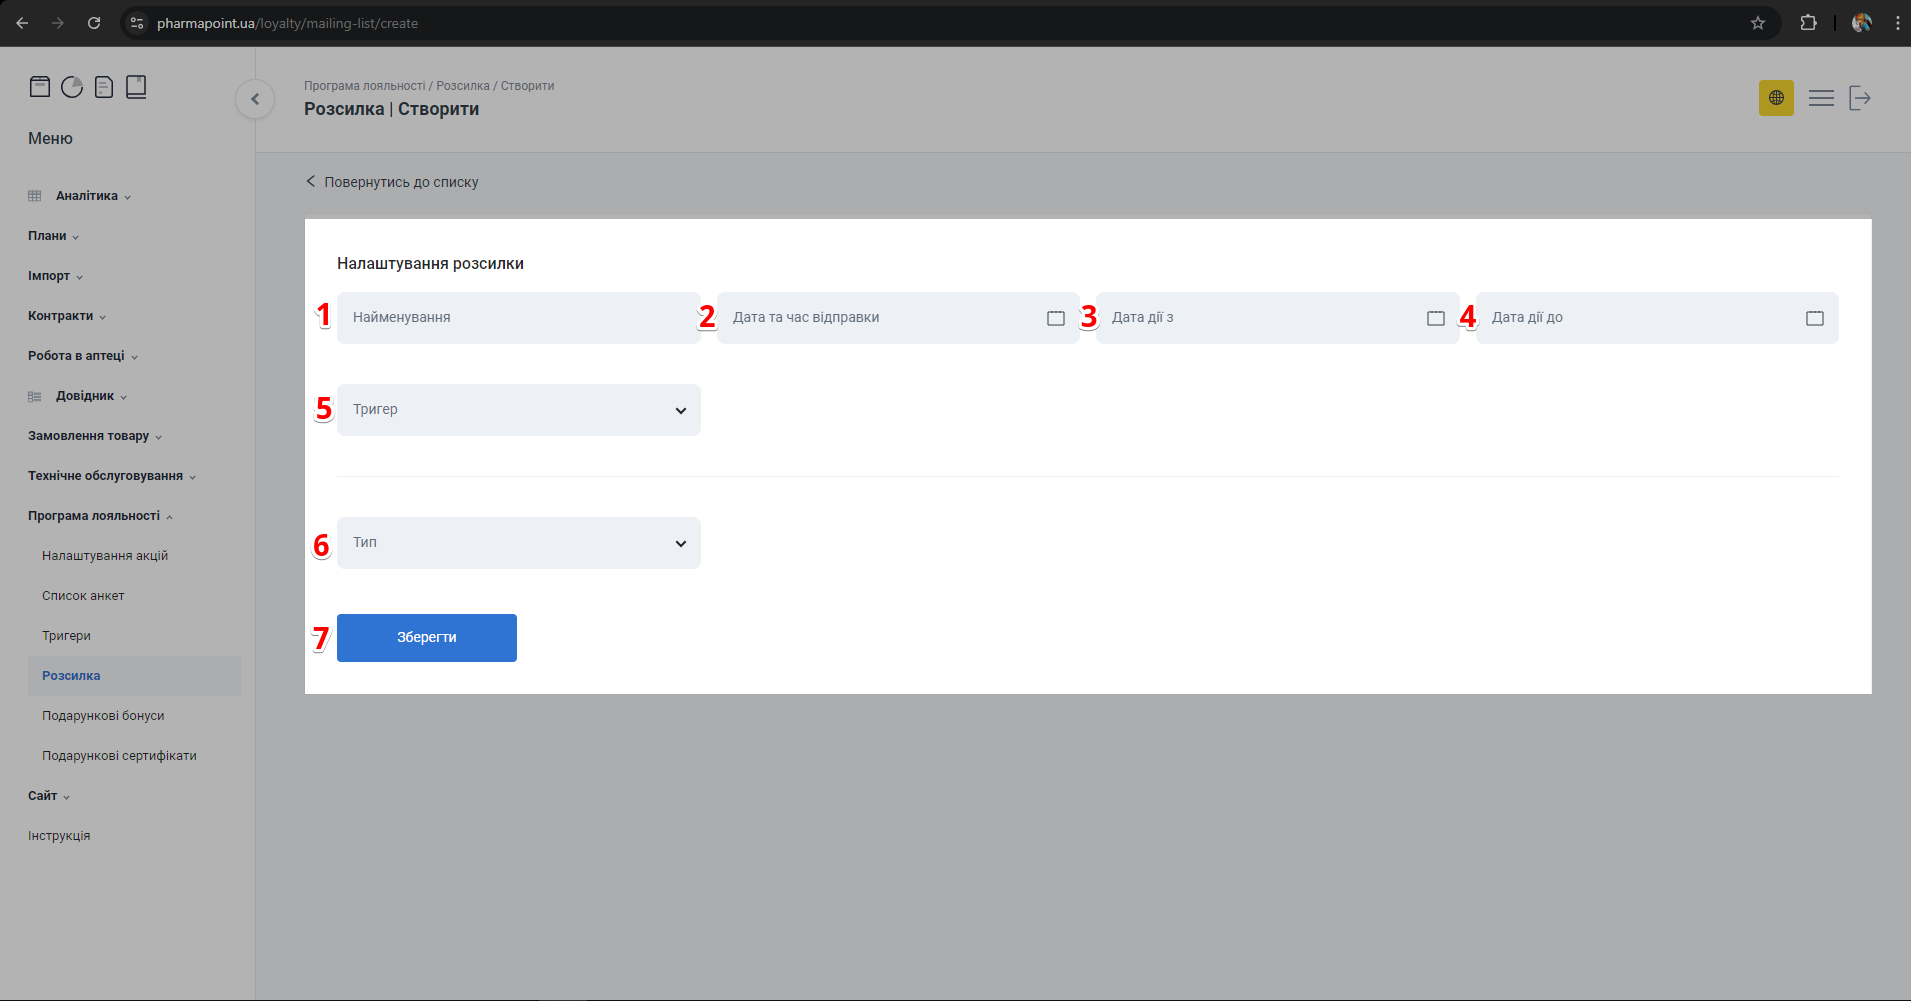Collapse sidebar with the round chevron button
This screenshot has width=1911, height=1001.
point(255,99)
